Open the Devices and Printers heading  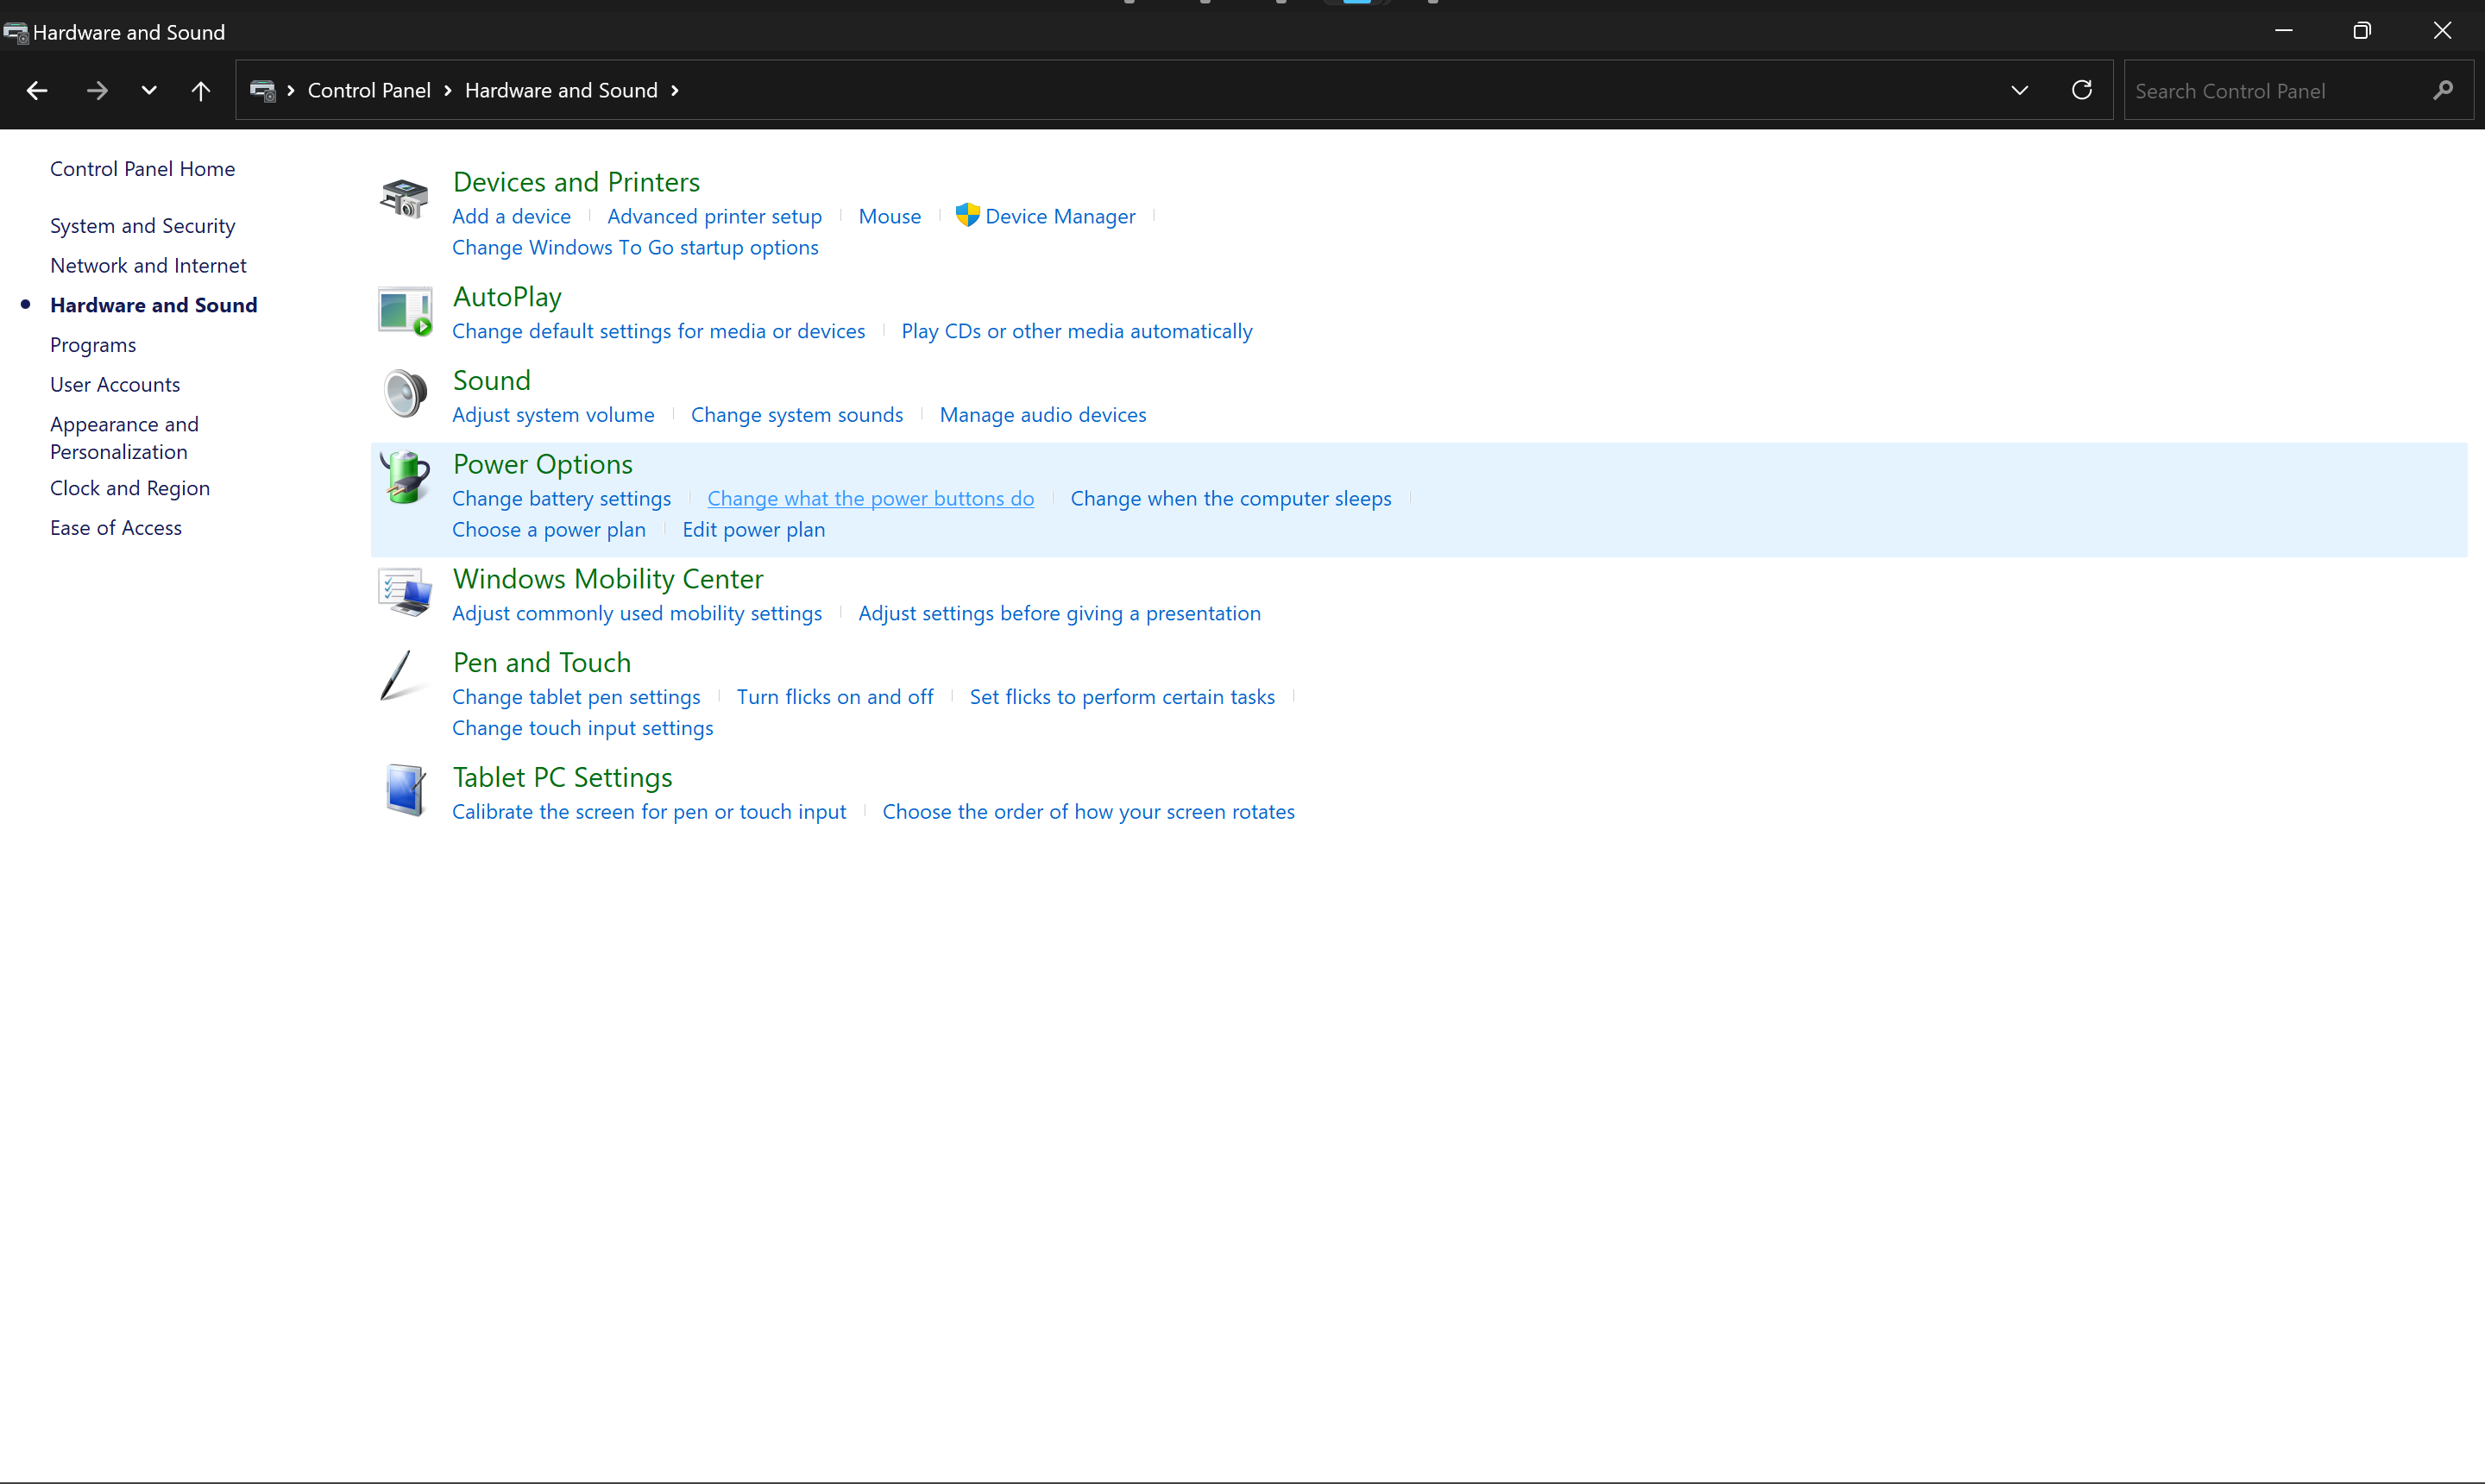(x=576, y=182)
